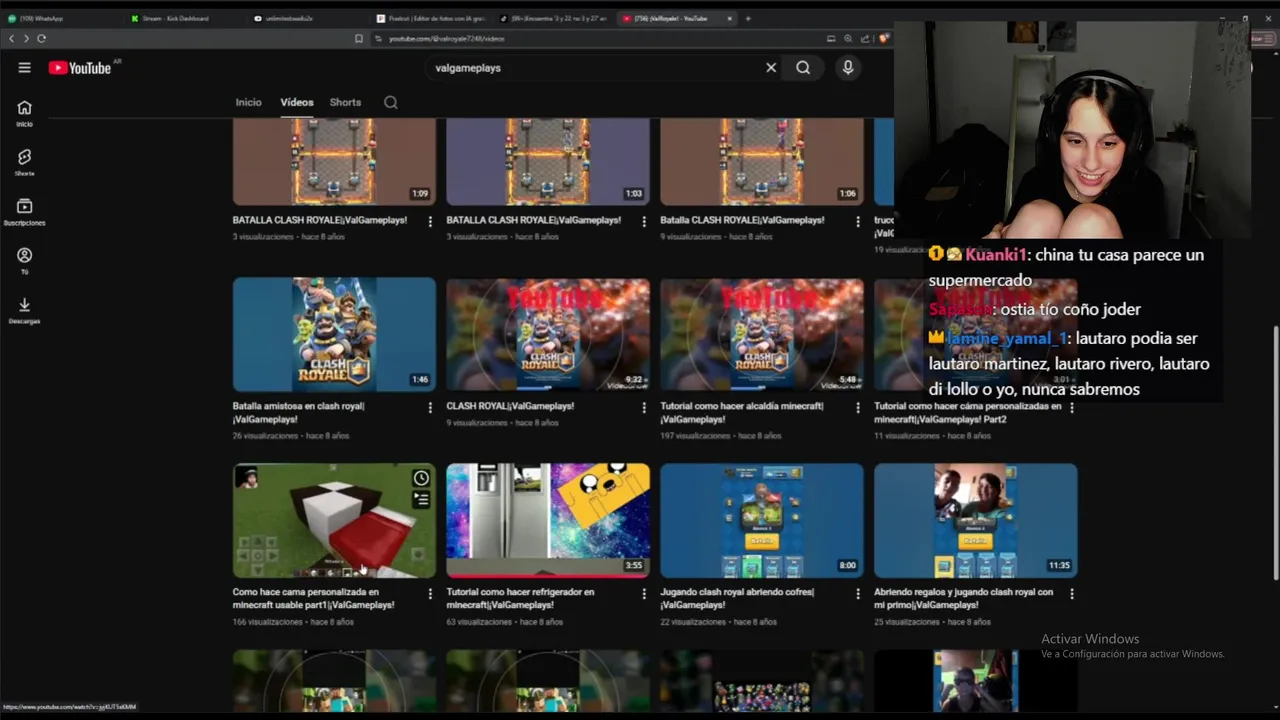Open the Tú section in sidebar
The width and height of the screenshot is (1280, 720).
tap(24, 261)
